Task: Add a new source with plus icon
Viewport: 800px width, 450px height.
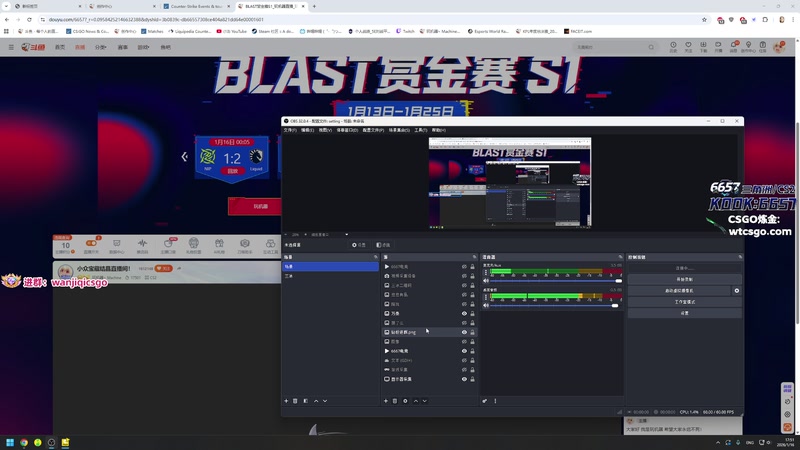Action: click(386, 401)
